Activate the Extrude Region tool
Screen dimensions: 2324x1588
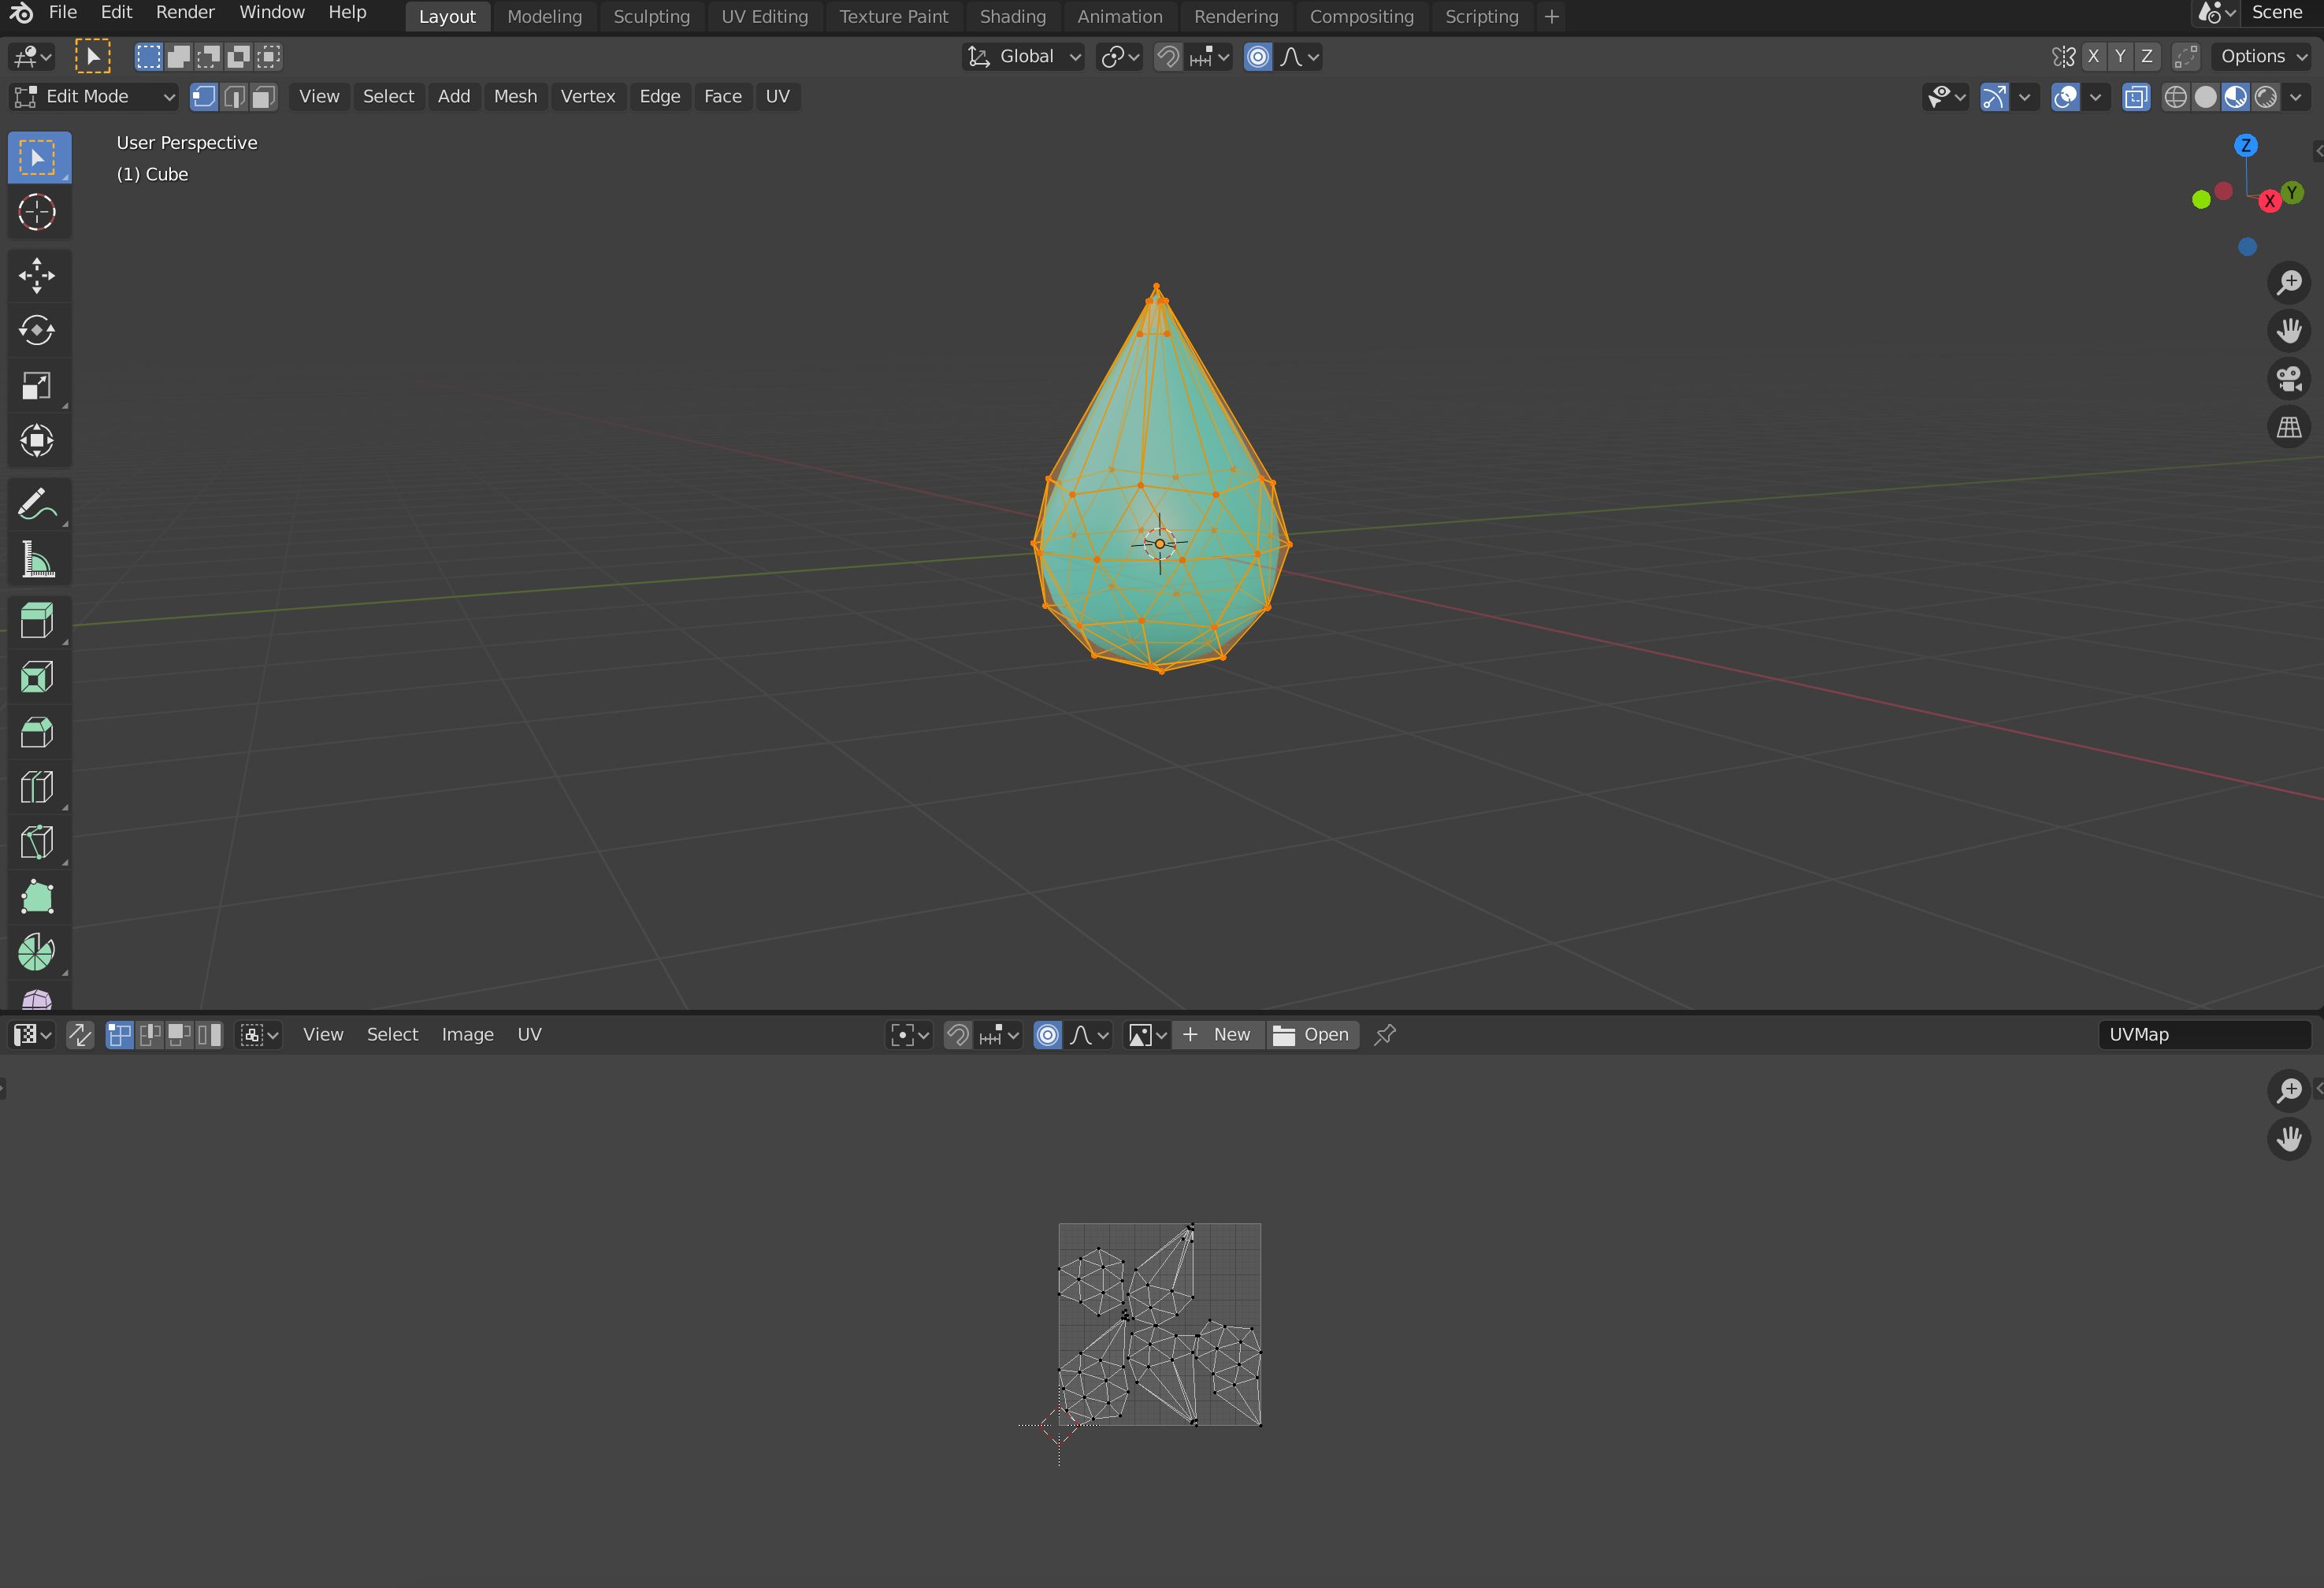click(38, 622)
